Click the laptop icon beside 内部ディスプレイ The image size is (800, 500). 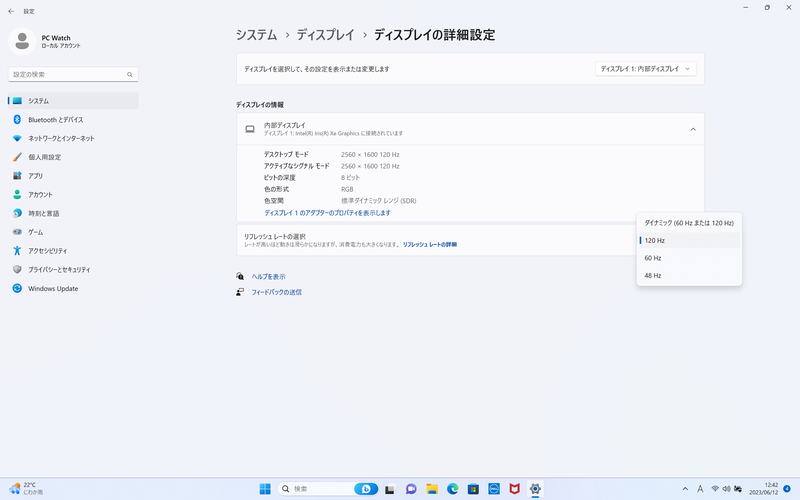point(250,129)
